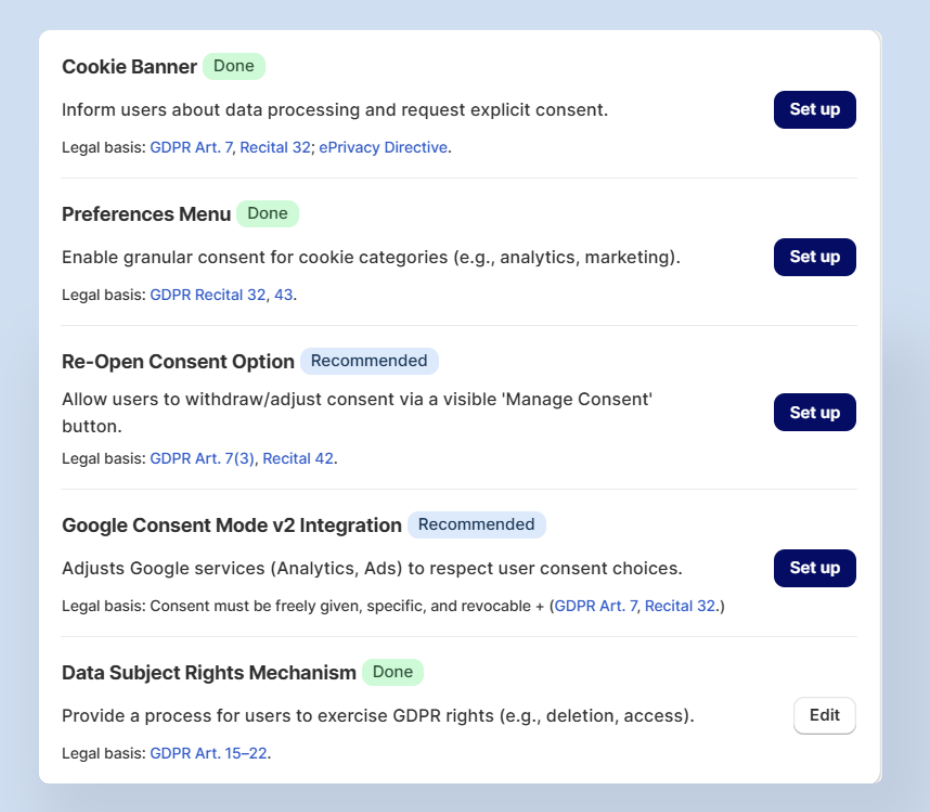Open GDPR Art. 7 link under Google Consent Mode

pos(596,606)
